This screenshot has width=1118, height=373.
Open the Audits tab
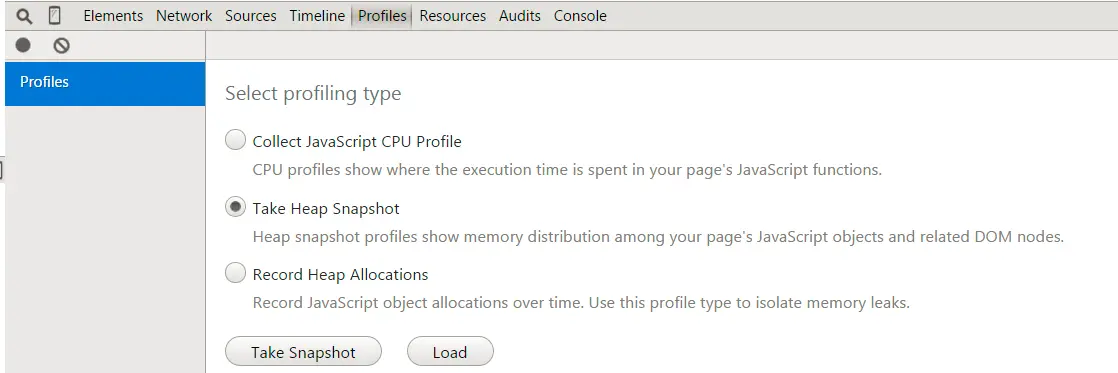[x=520, y=16]
